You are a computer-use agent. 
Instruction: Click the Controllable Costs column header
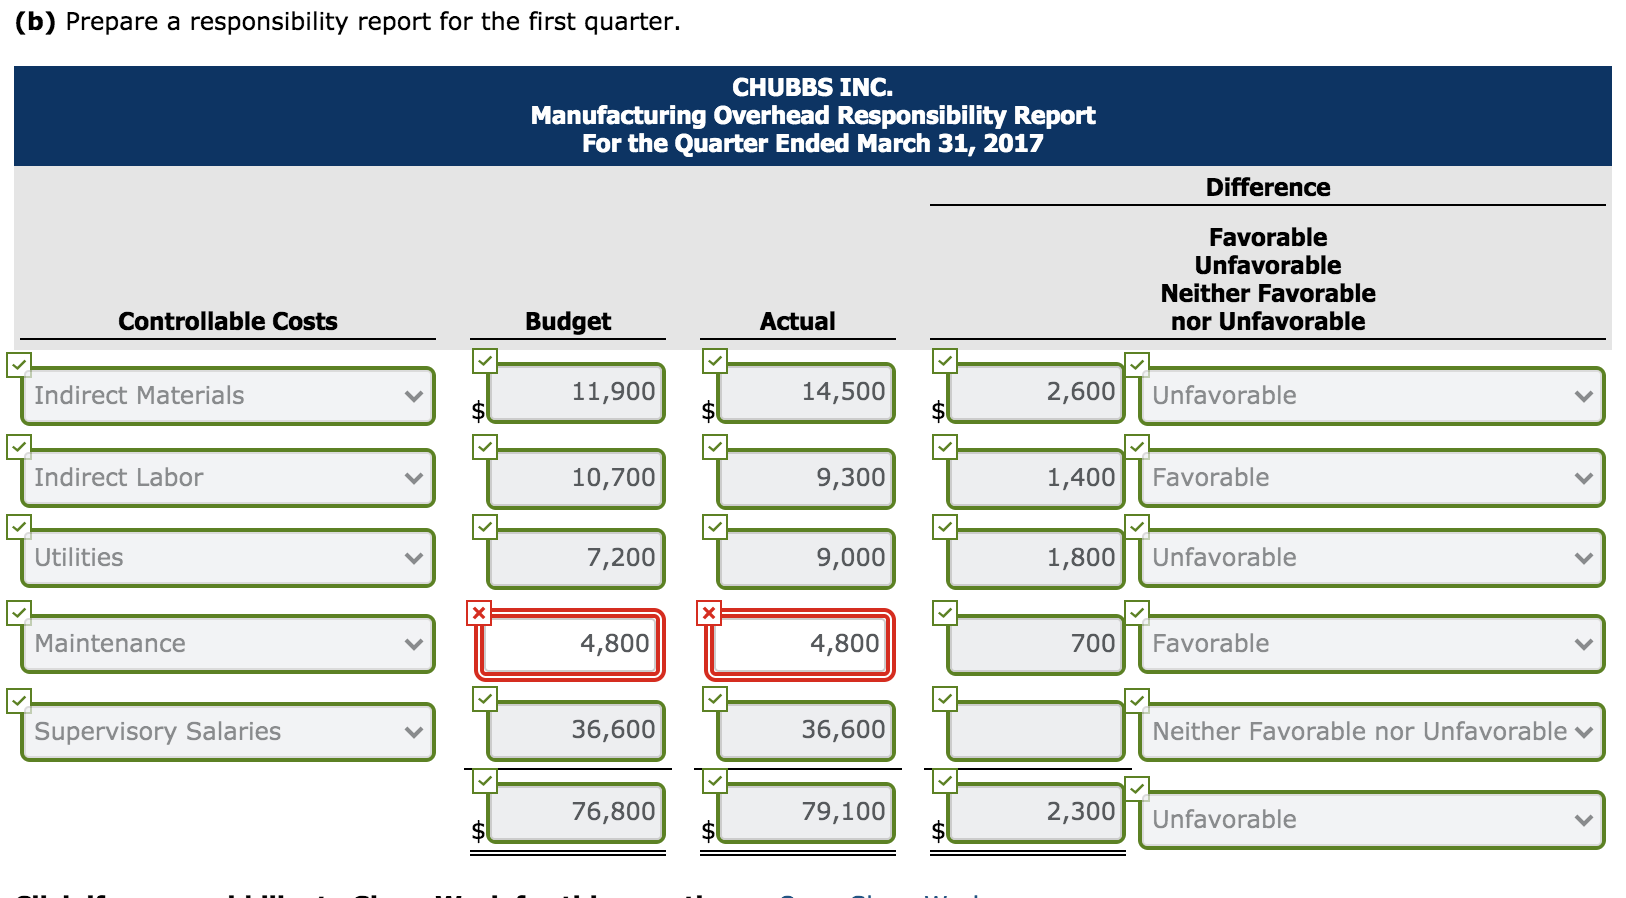(x=228, y=322)
